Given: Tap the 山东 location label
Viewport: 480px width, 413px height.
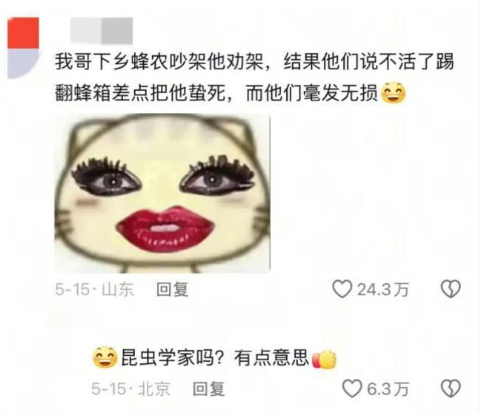Looking at the screenshot, I should click(118, 289).
